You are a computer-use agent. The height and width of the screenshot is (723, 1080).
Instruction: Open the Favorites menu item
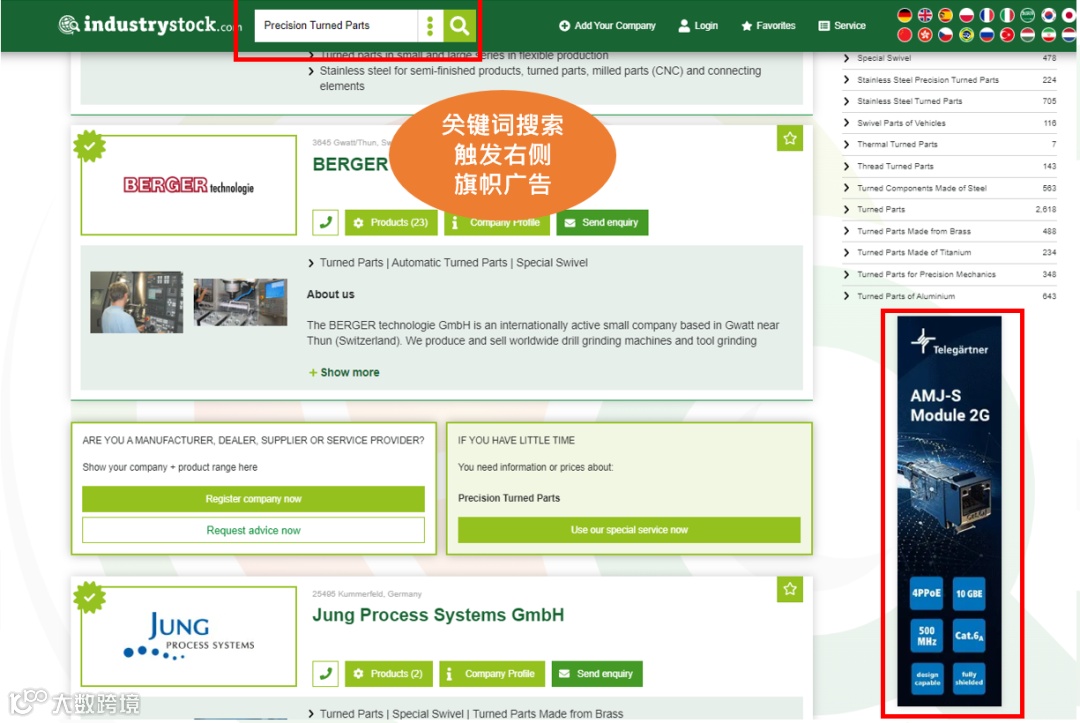[x=768, y=25]
